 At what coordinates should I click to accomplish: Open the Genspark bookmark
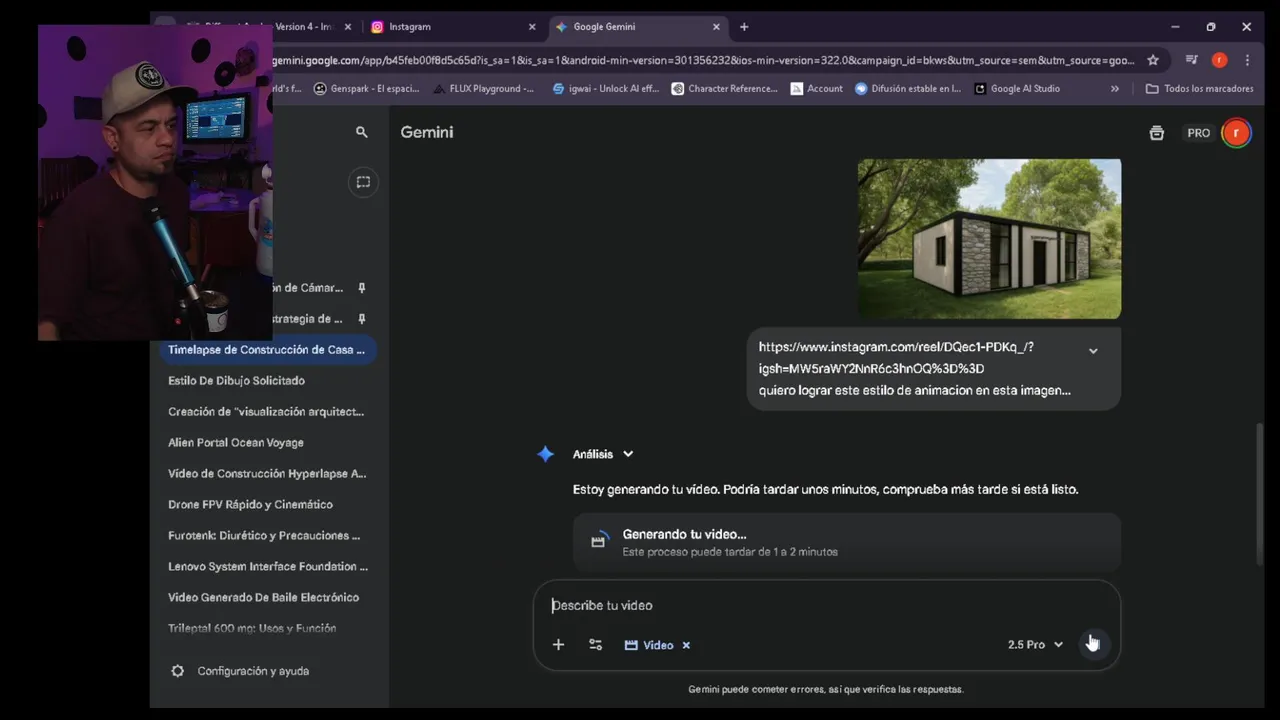click(x=367, y=89)
